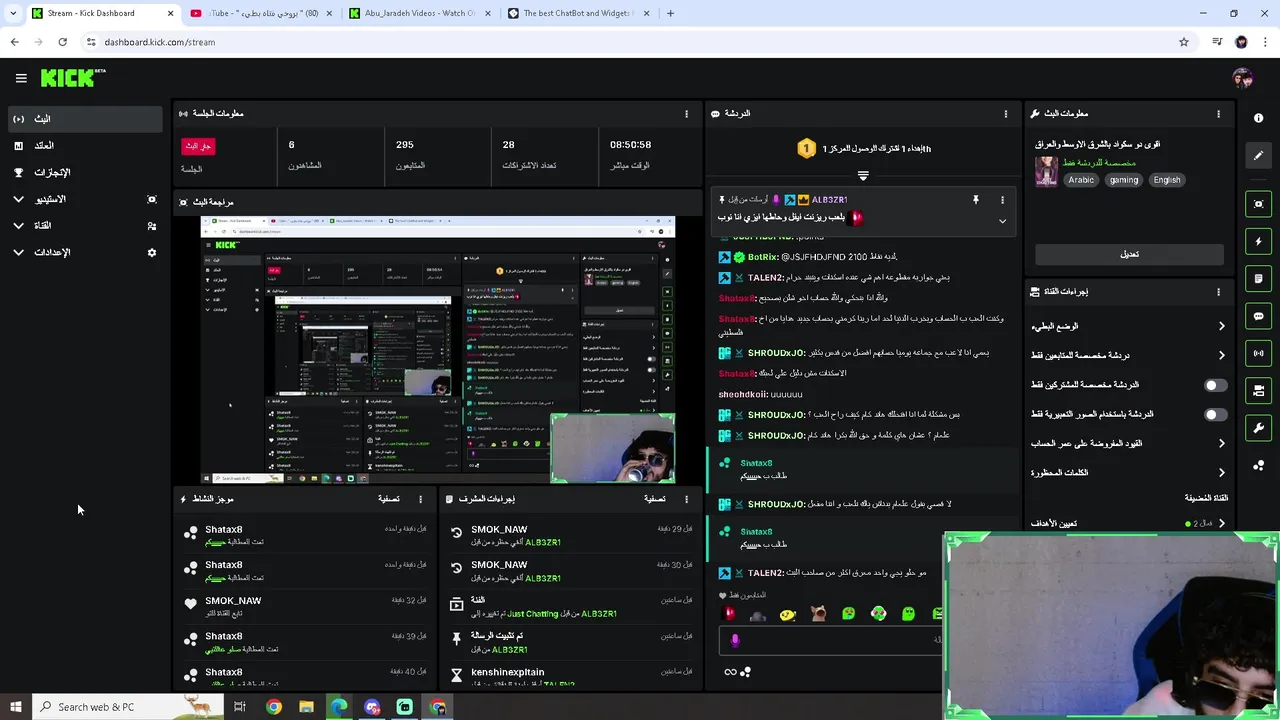The image size is (1280, 720).
Task: Click the stream preview thumbnail
Action: pos(438,349)
